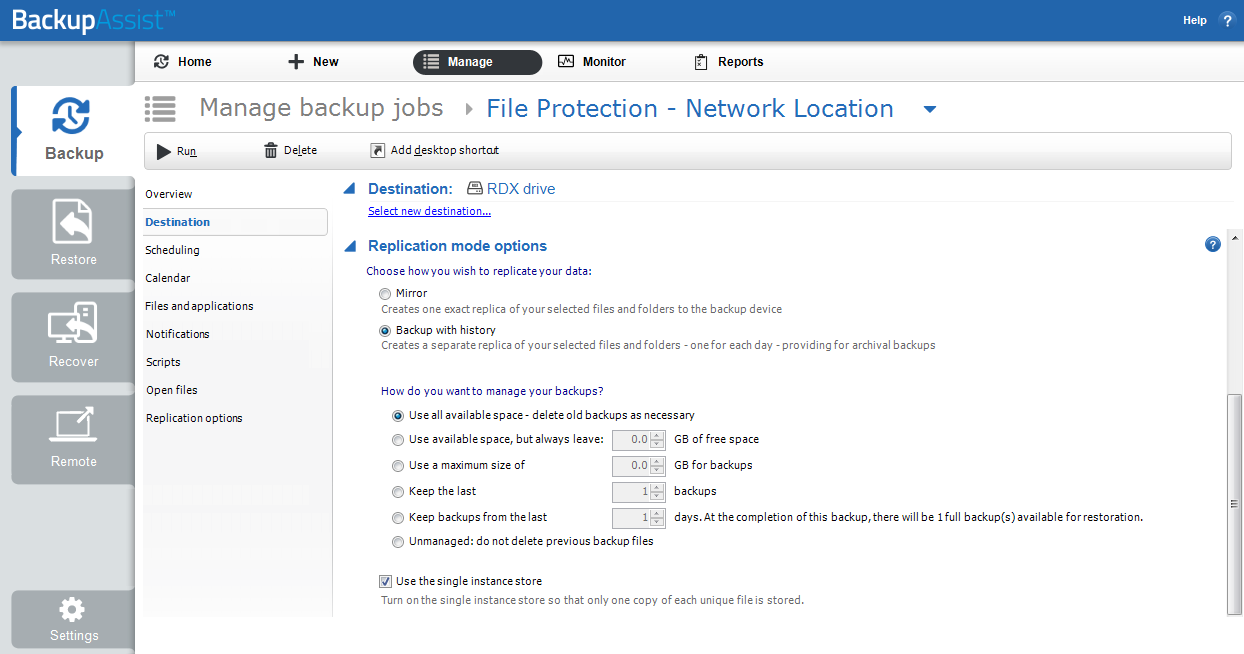Click Select new destination link

[x=429, y=211]
